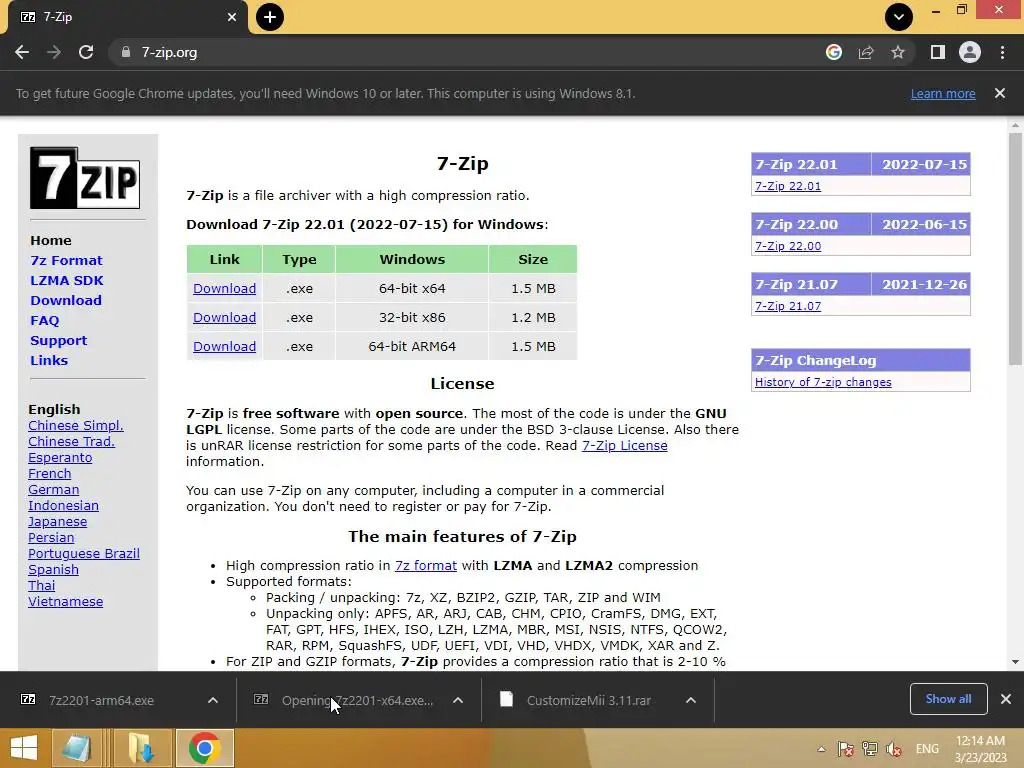Expand options for CustomizeMii 3.11.rar download

[x=691, y=700]
